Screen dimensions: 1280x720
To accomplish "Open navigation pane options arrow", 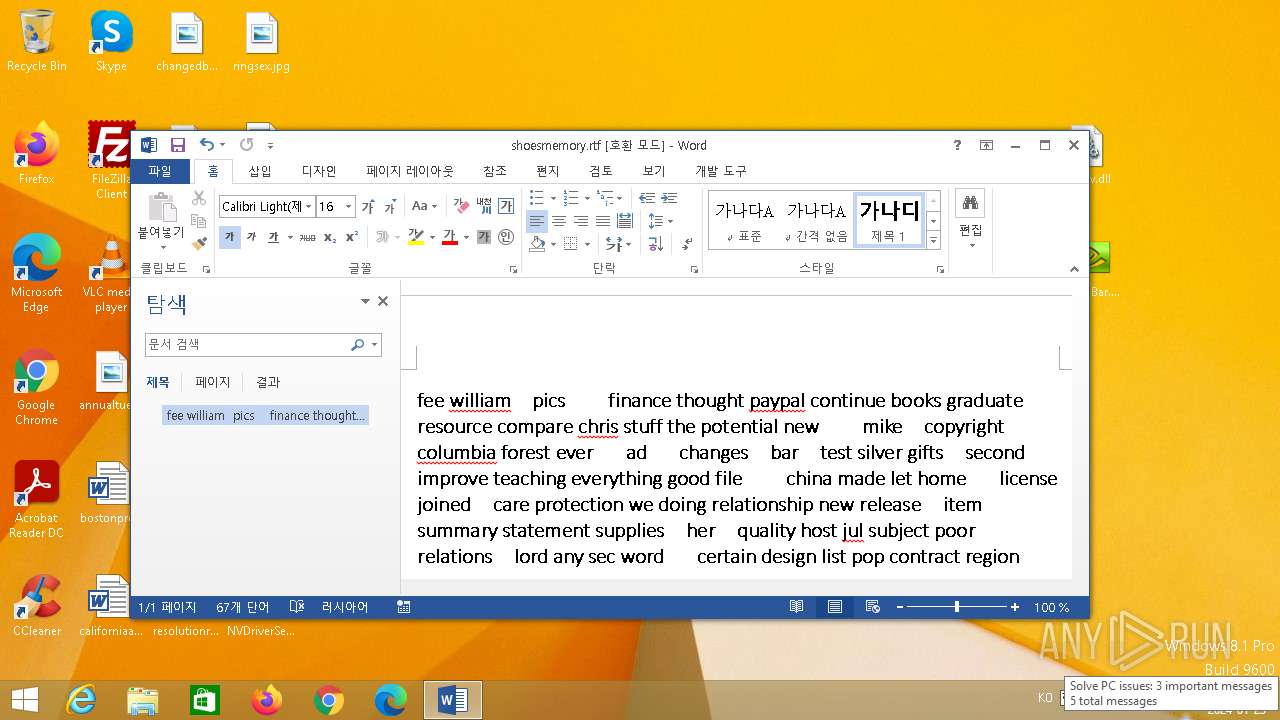I will pos(365,301).
